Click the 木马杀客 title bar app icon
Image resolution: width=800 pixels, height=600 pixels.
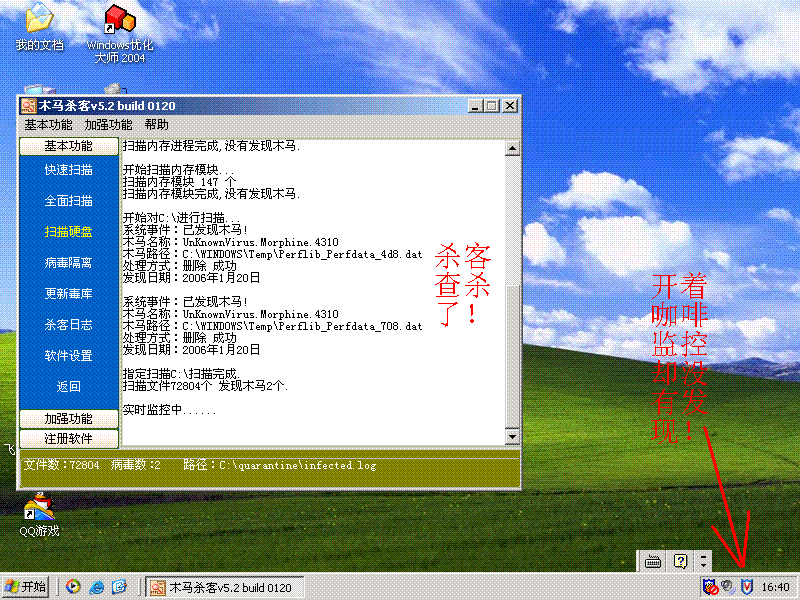tap(29, 106)
